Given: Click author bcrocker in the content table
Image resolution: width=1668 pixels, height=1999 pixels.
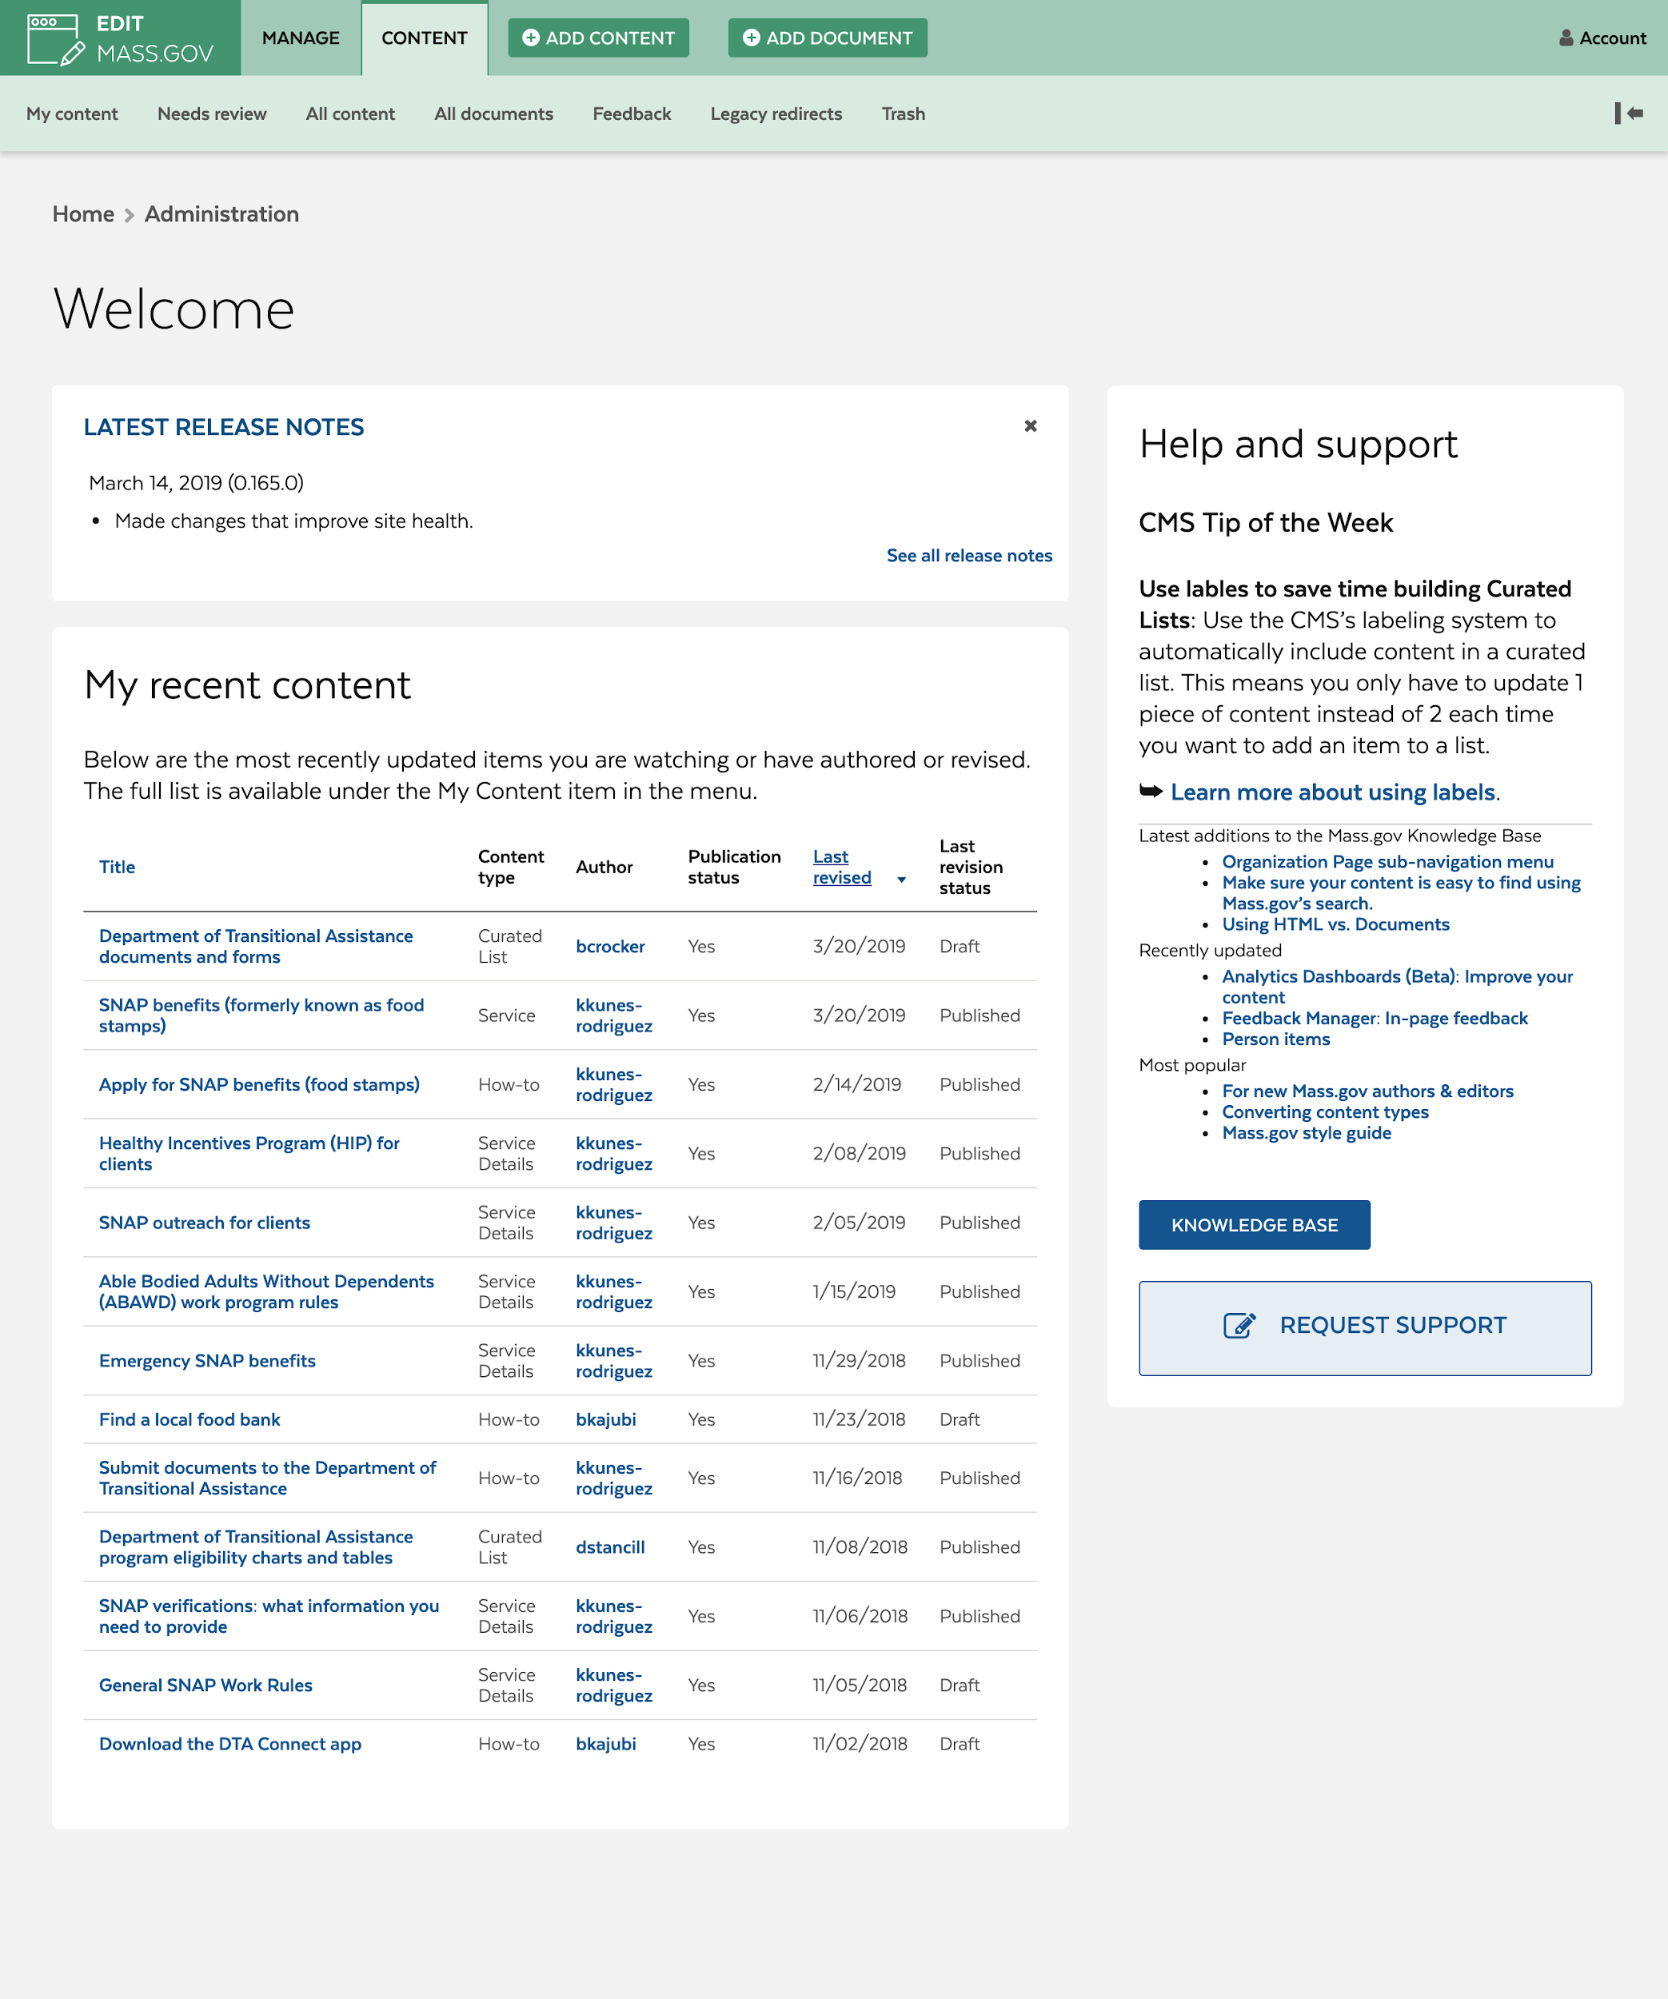Looking at the screenshot, I should pos(610,946).
